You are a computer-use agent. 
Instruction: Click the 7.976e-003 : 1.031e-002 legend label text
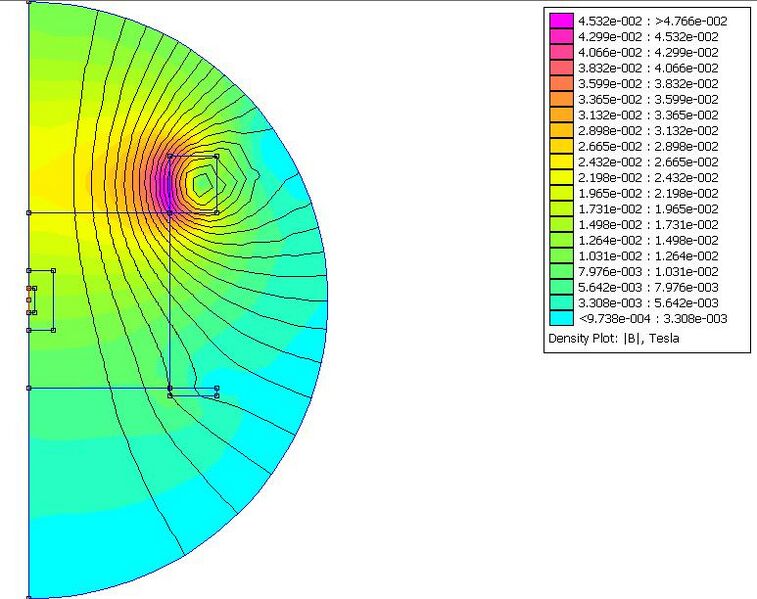[648, 271]
